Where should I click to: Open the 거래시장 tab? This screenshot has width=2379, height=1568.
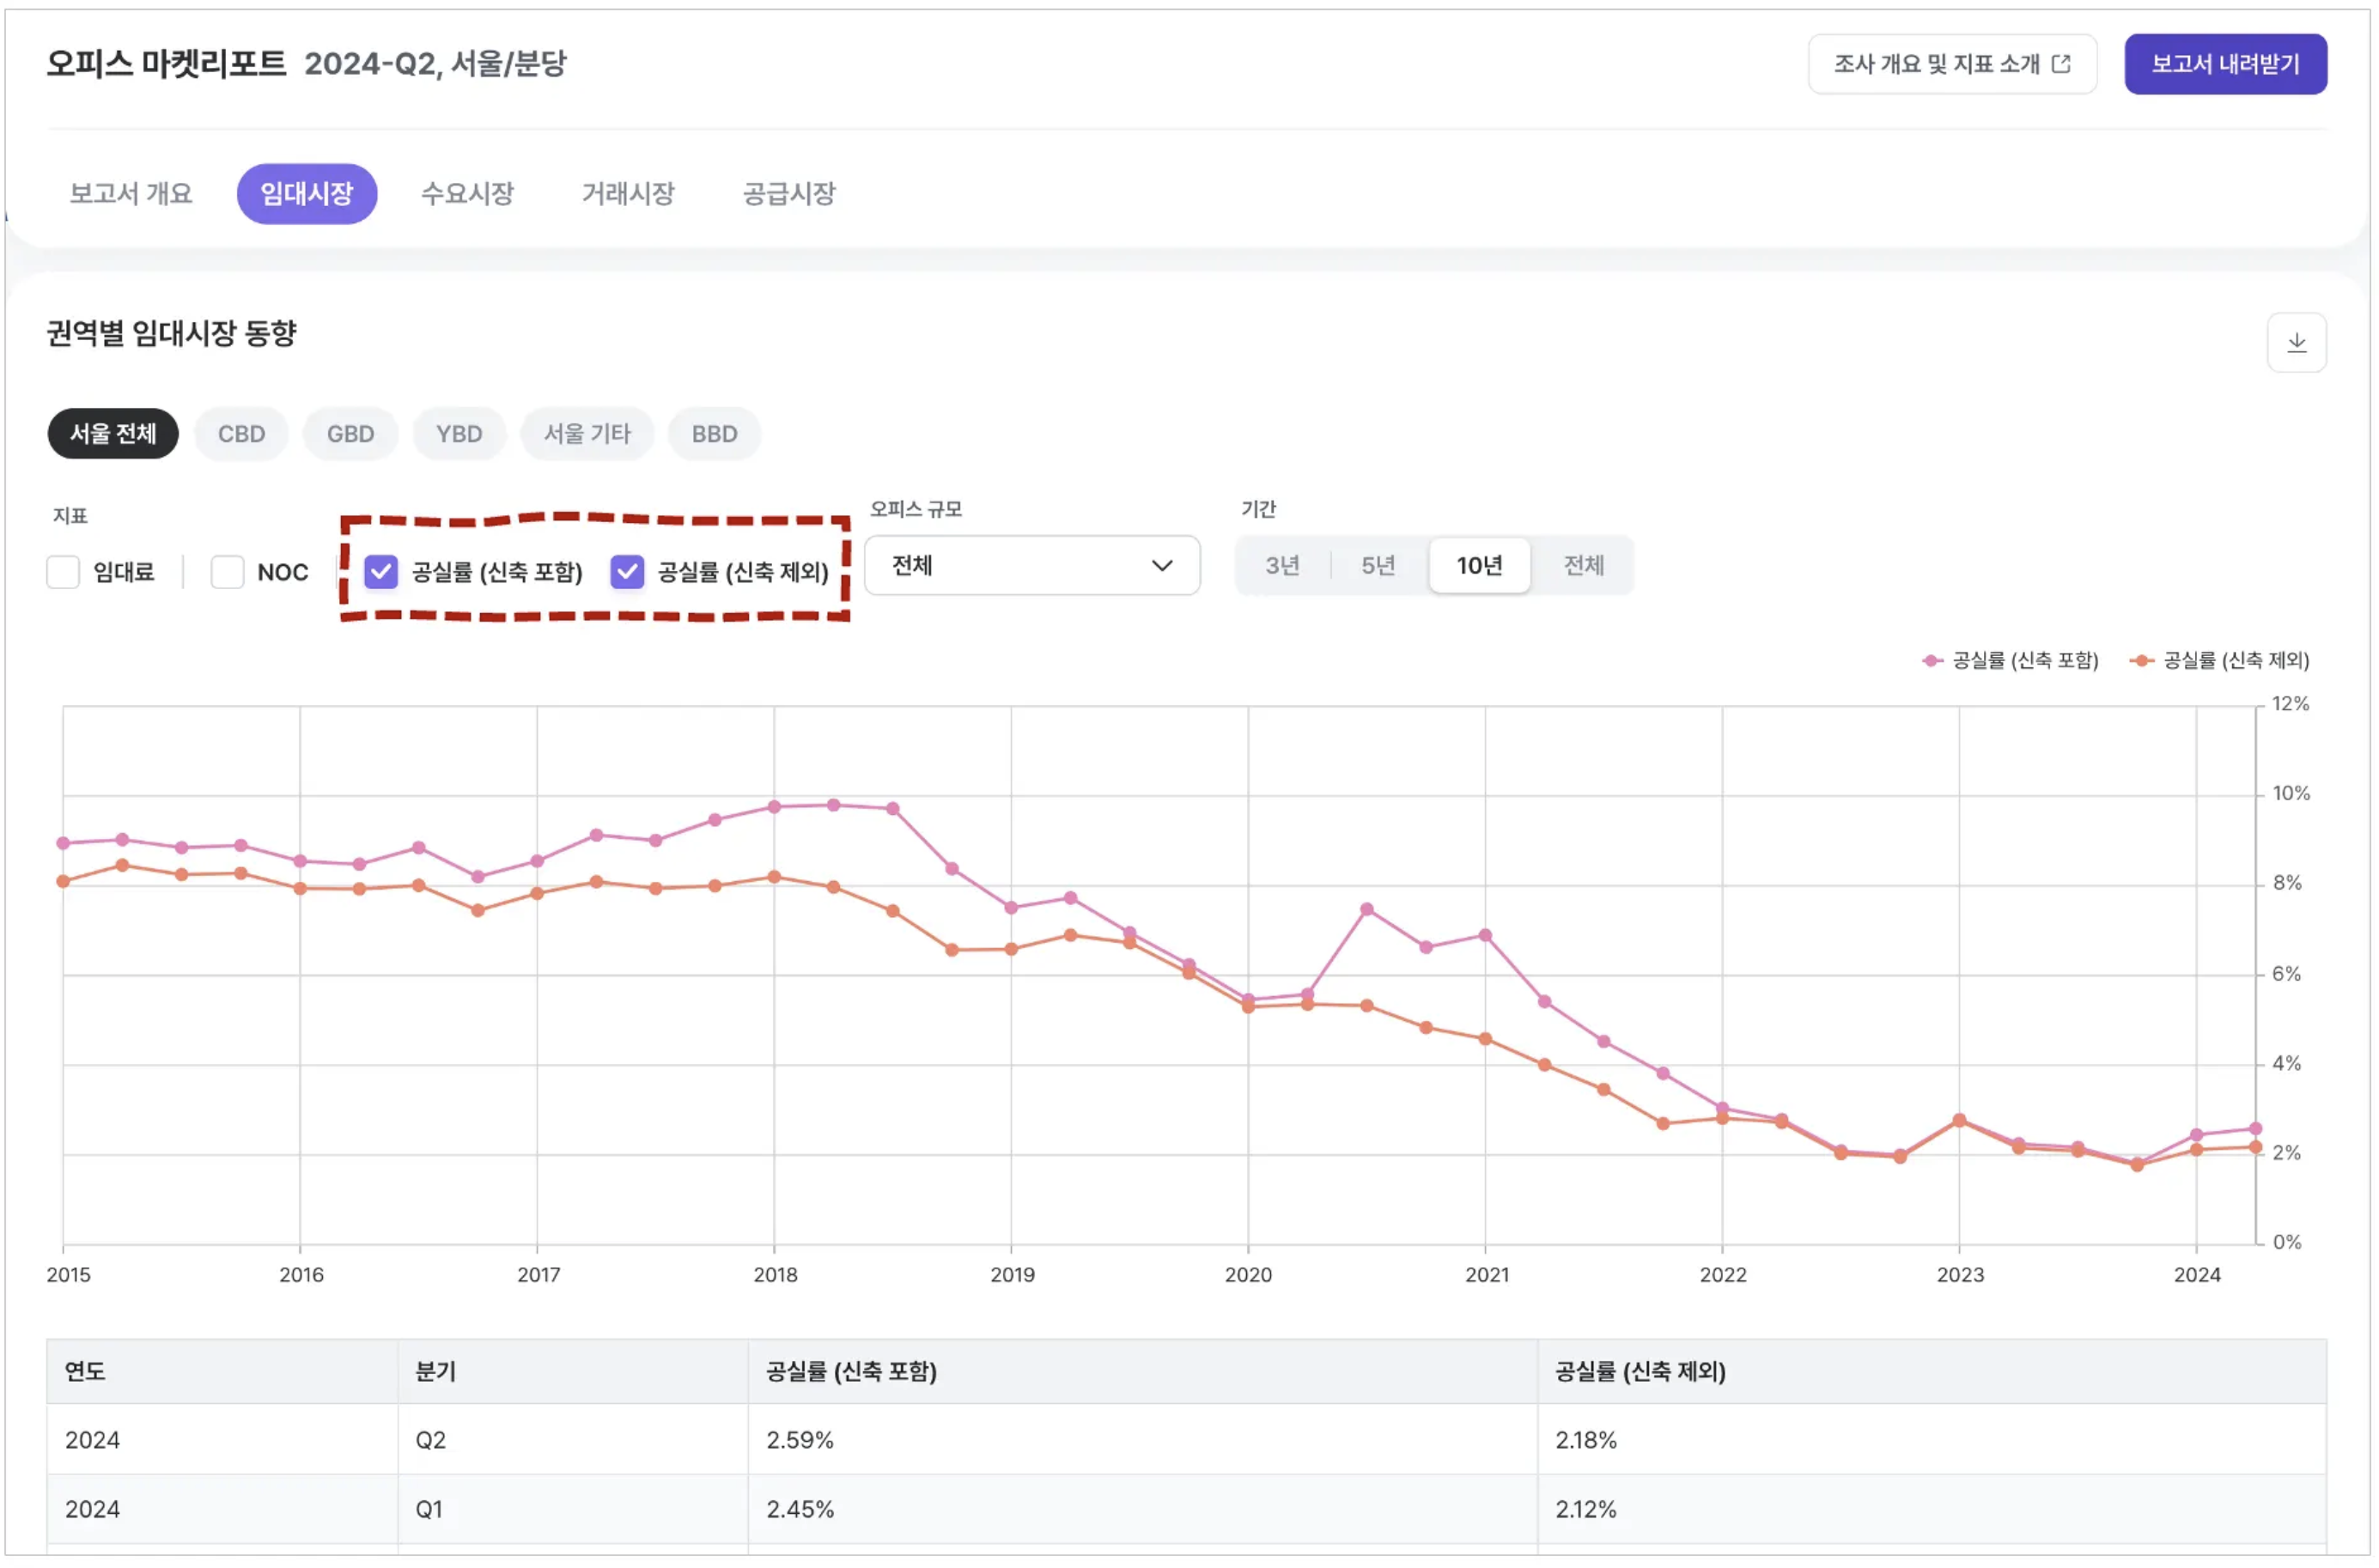628,194
